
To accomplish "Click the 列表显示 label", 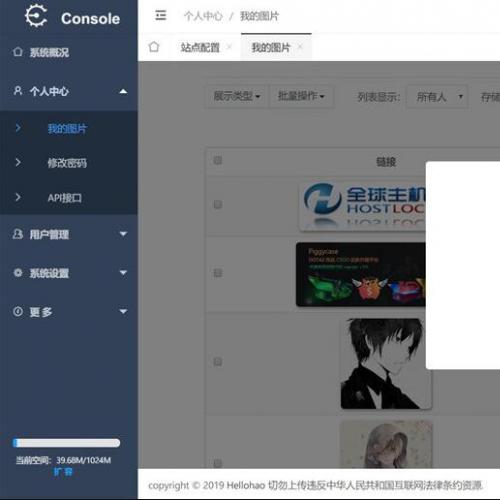I will (x=379, y=97).
